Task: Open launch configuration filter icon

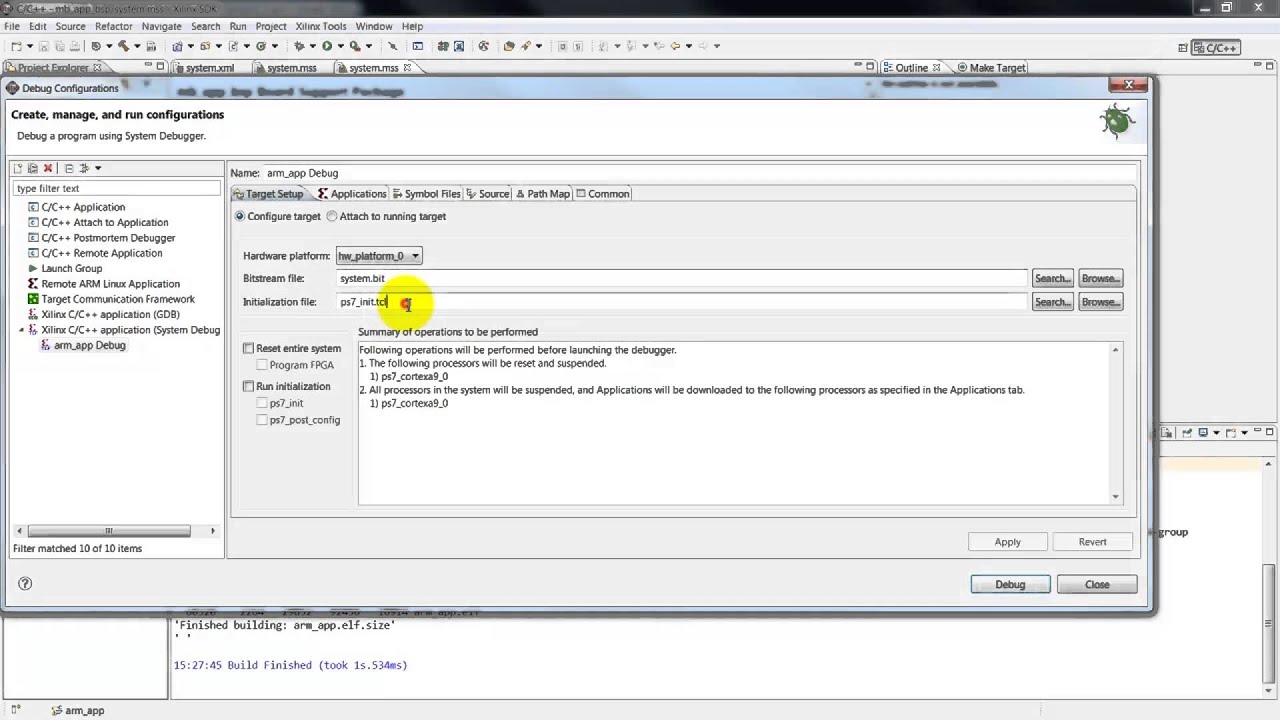Action: tap(85, 168)
